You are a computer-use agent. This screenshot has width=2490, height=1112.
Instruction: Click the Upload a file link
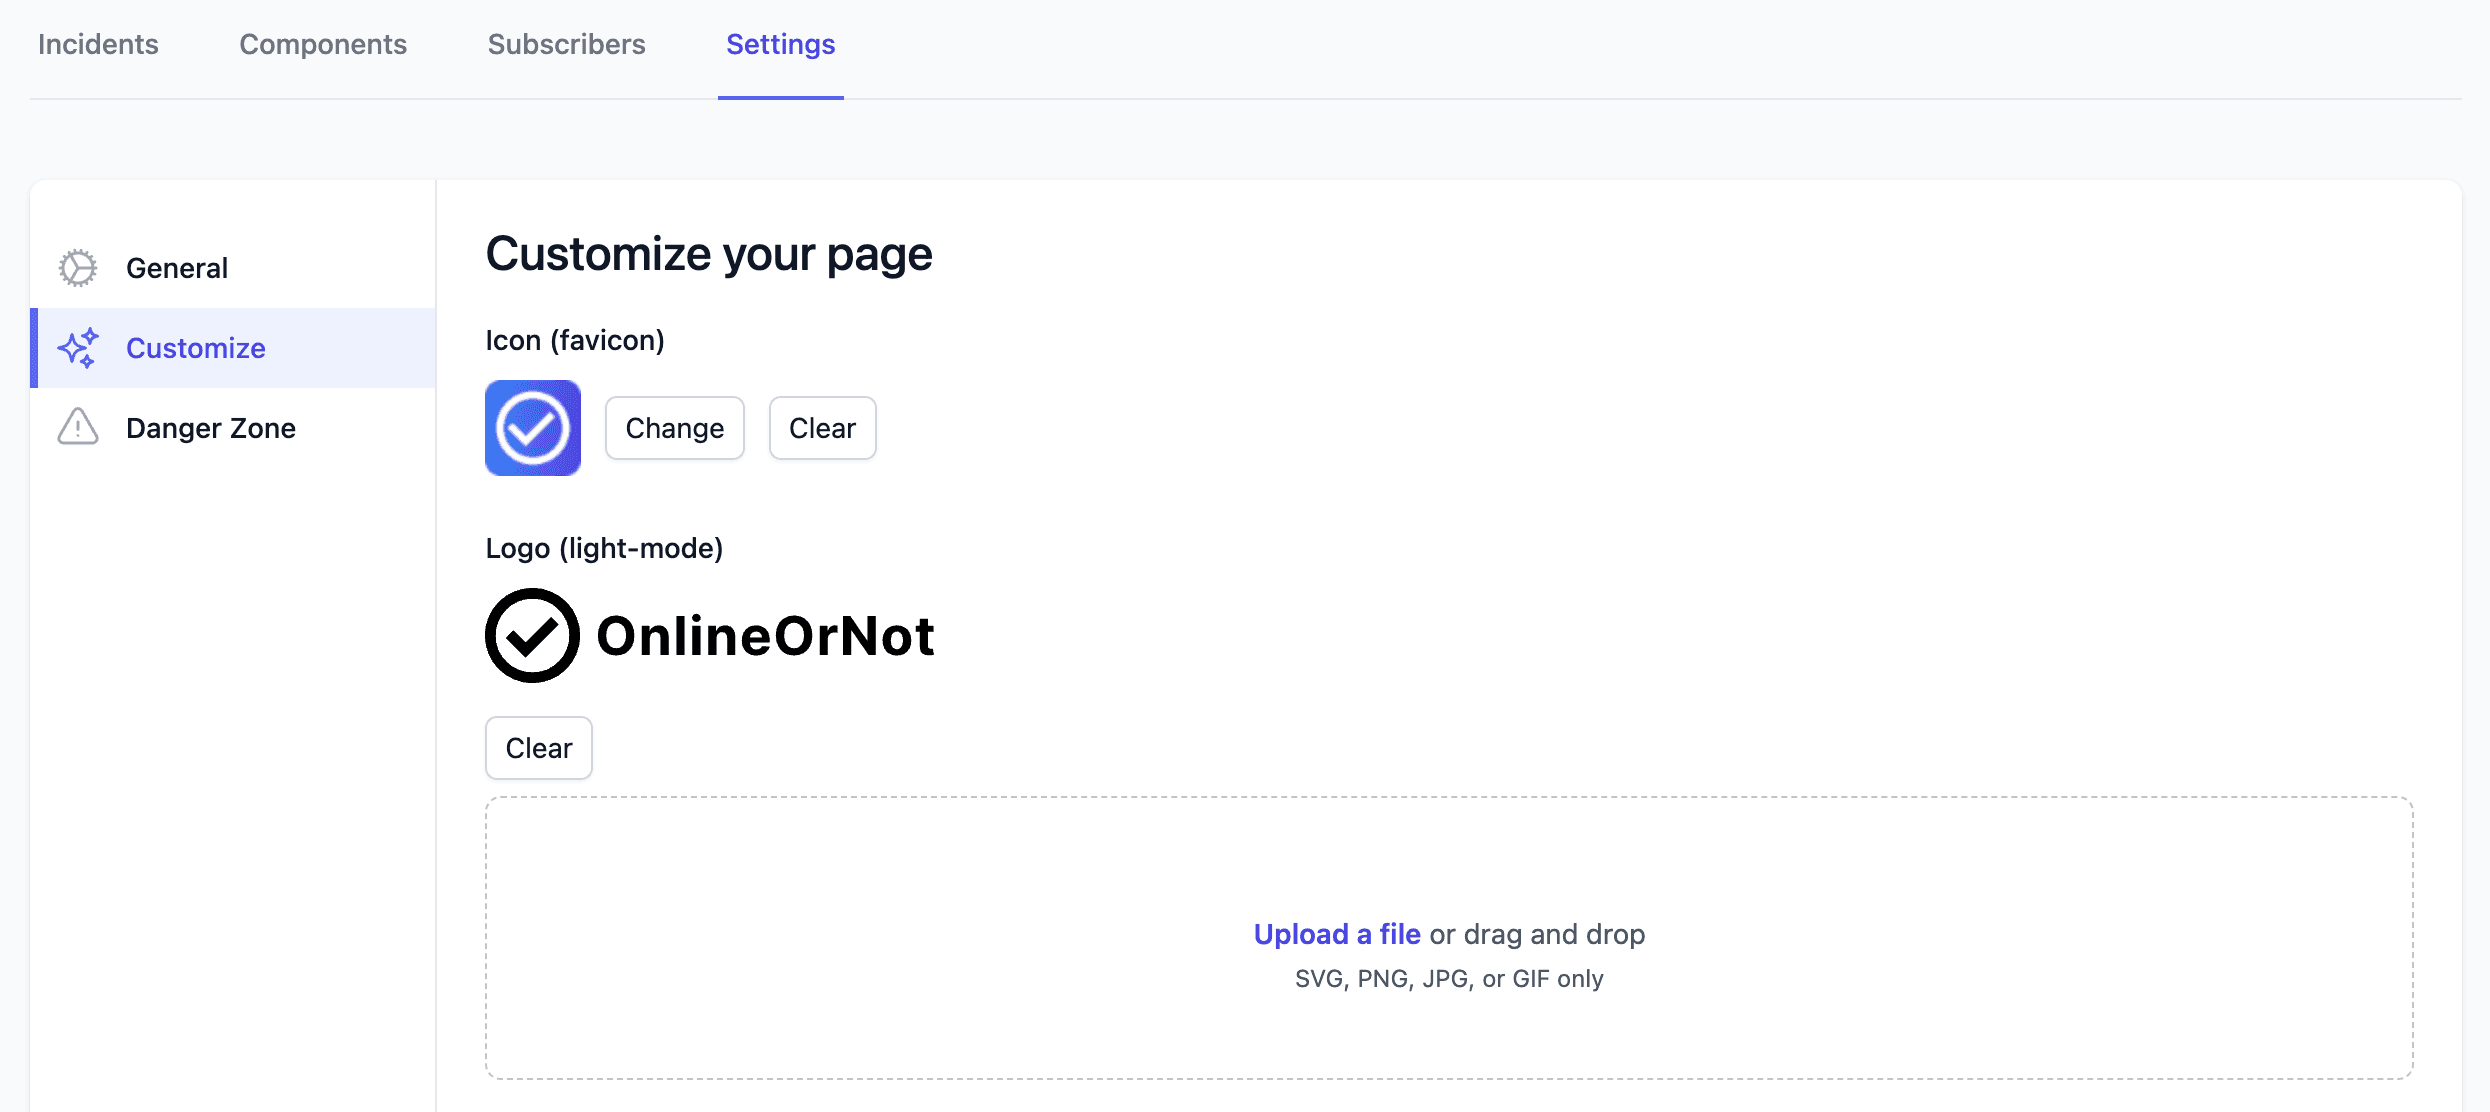click(x=1336, y=933)
